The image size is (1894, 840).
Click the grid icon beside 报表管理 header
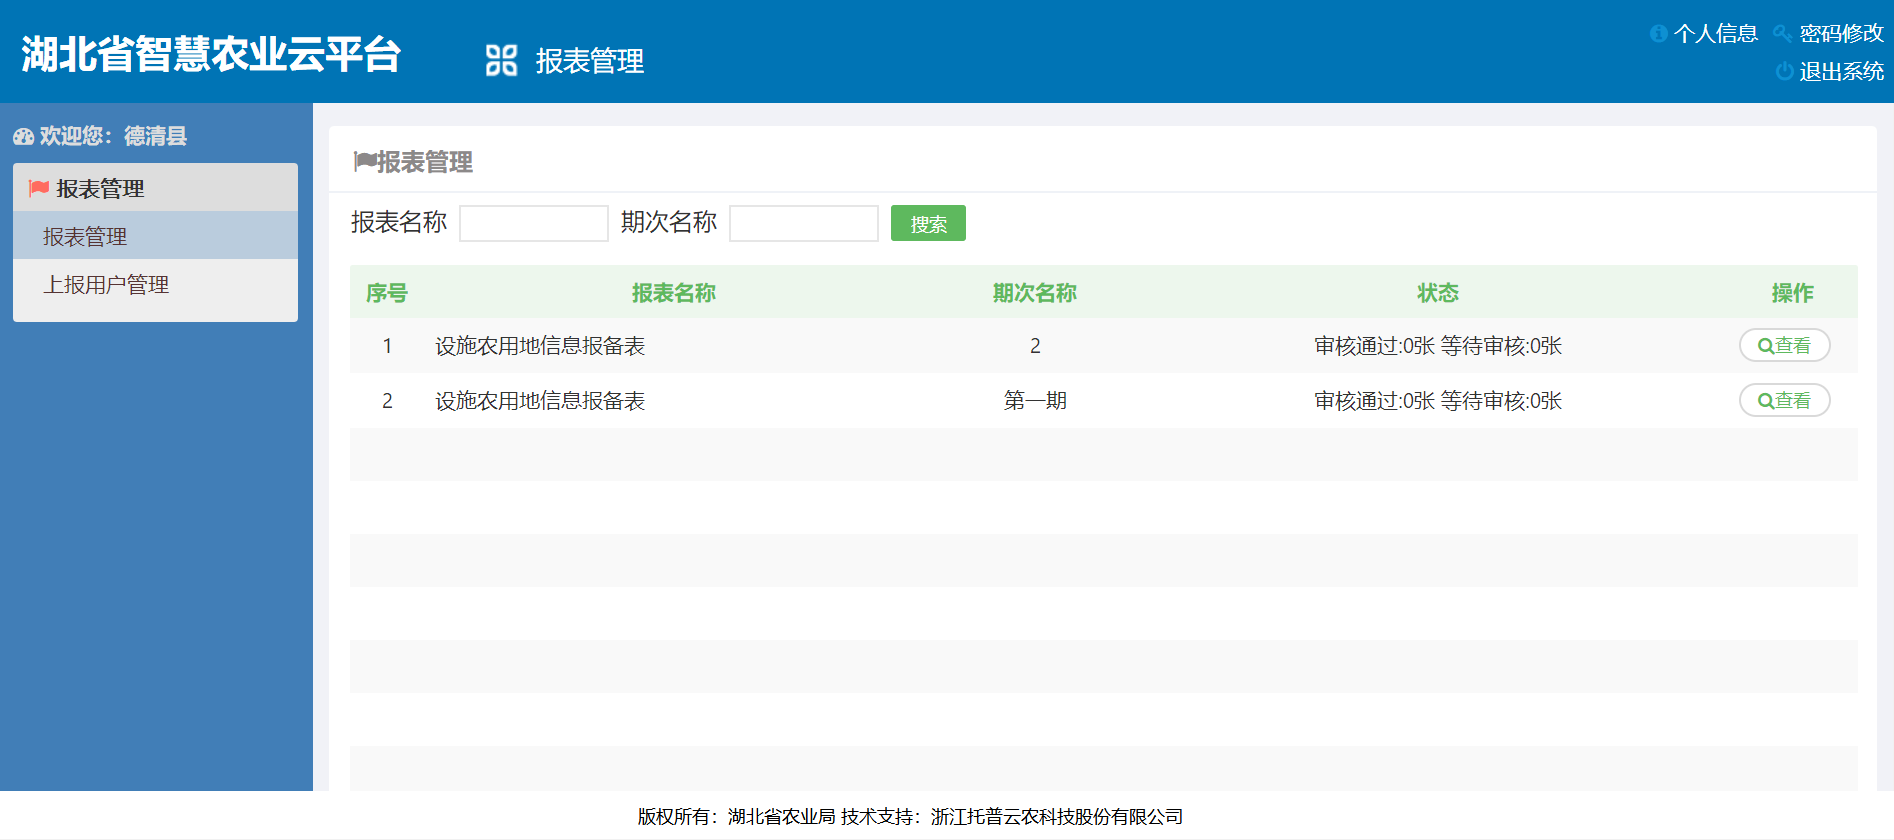coord(501,60)
